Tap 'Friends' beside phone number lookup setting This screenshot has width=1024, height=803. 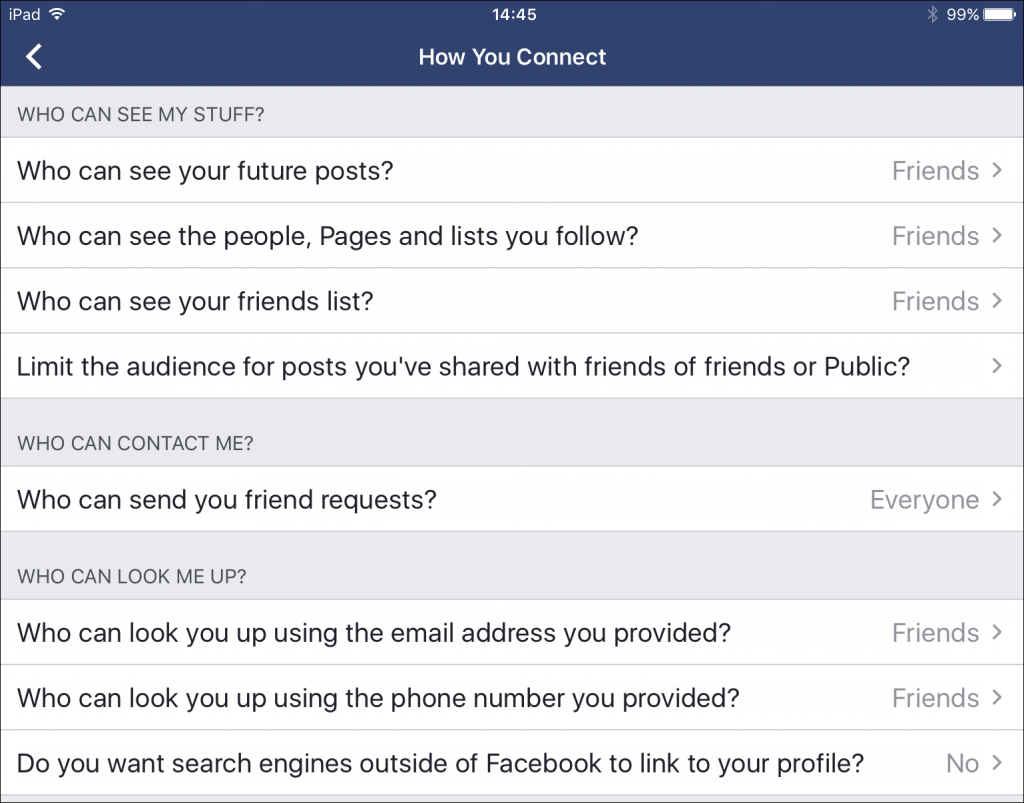pyautogui.click(x=935, y=697)
